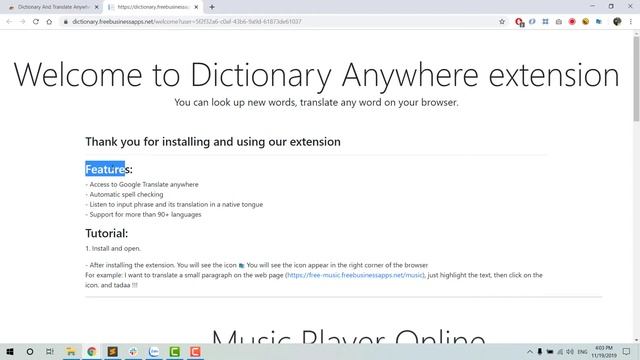Open Slack from taskbar
Screen dimensions: 640x360
[x=133, y=351]
